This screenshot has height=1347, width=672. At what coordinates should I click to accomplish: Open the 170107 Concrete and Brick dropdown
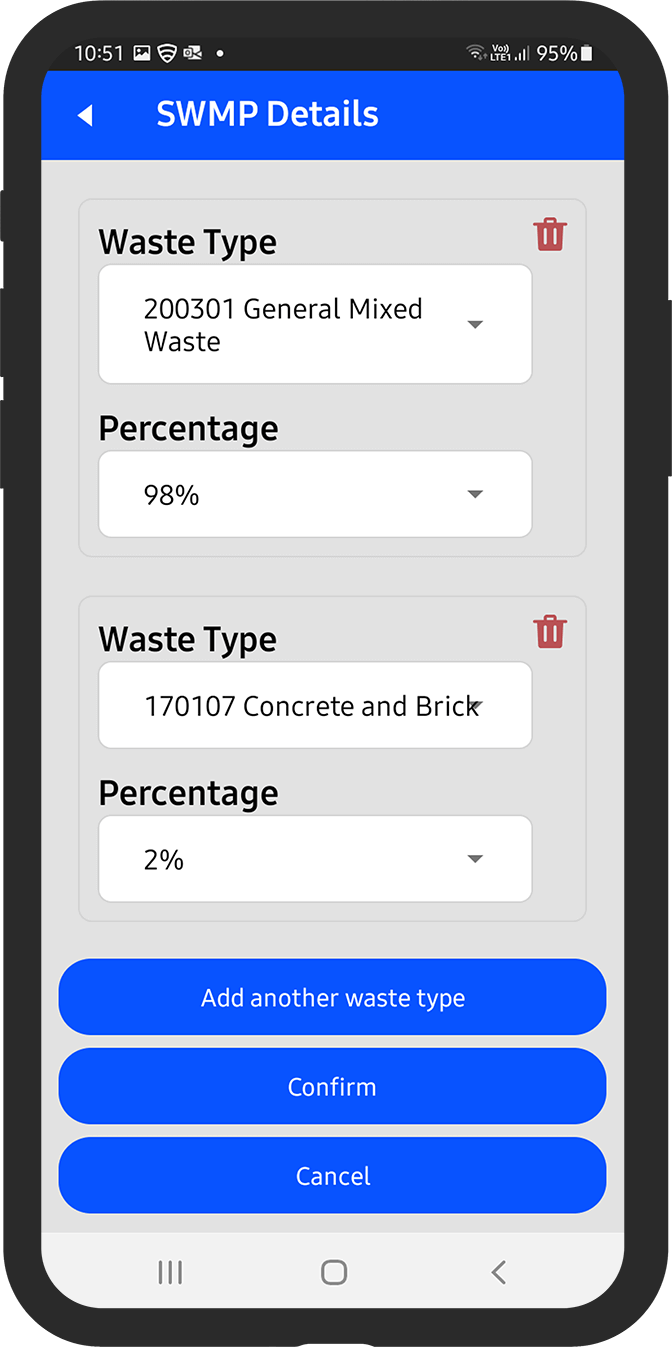[315, 706]
